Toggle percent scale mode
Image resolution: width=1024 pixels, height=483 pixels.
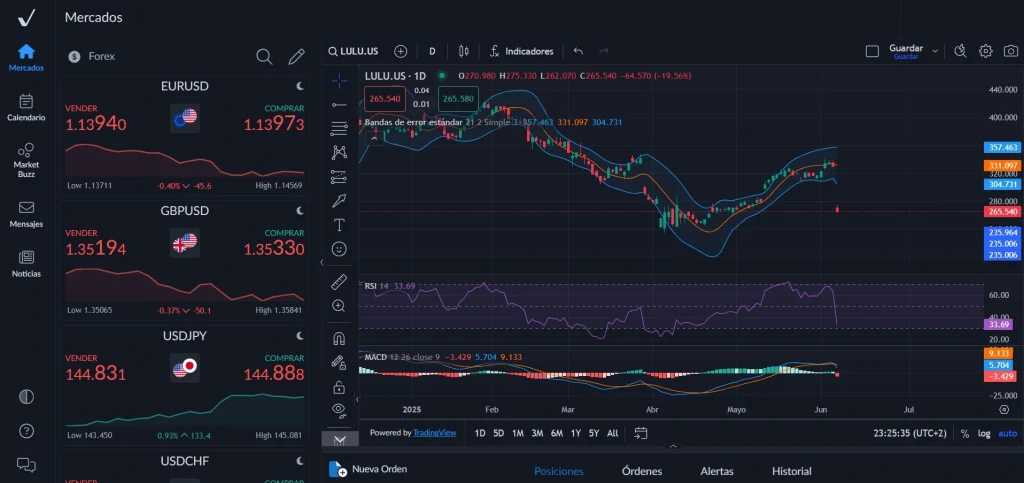coord(965,433)
